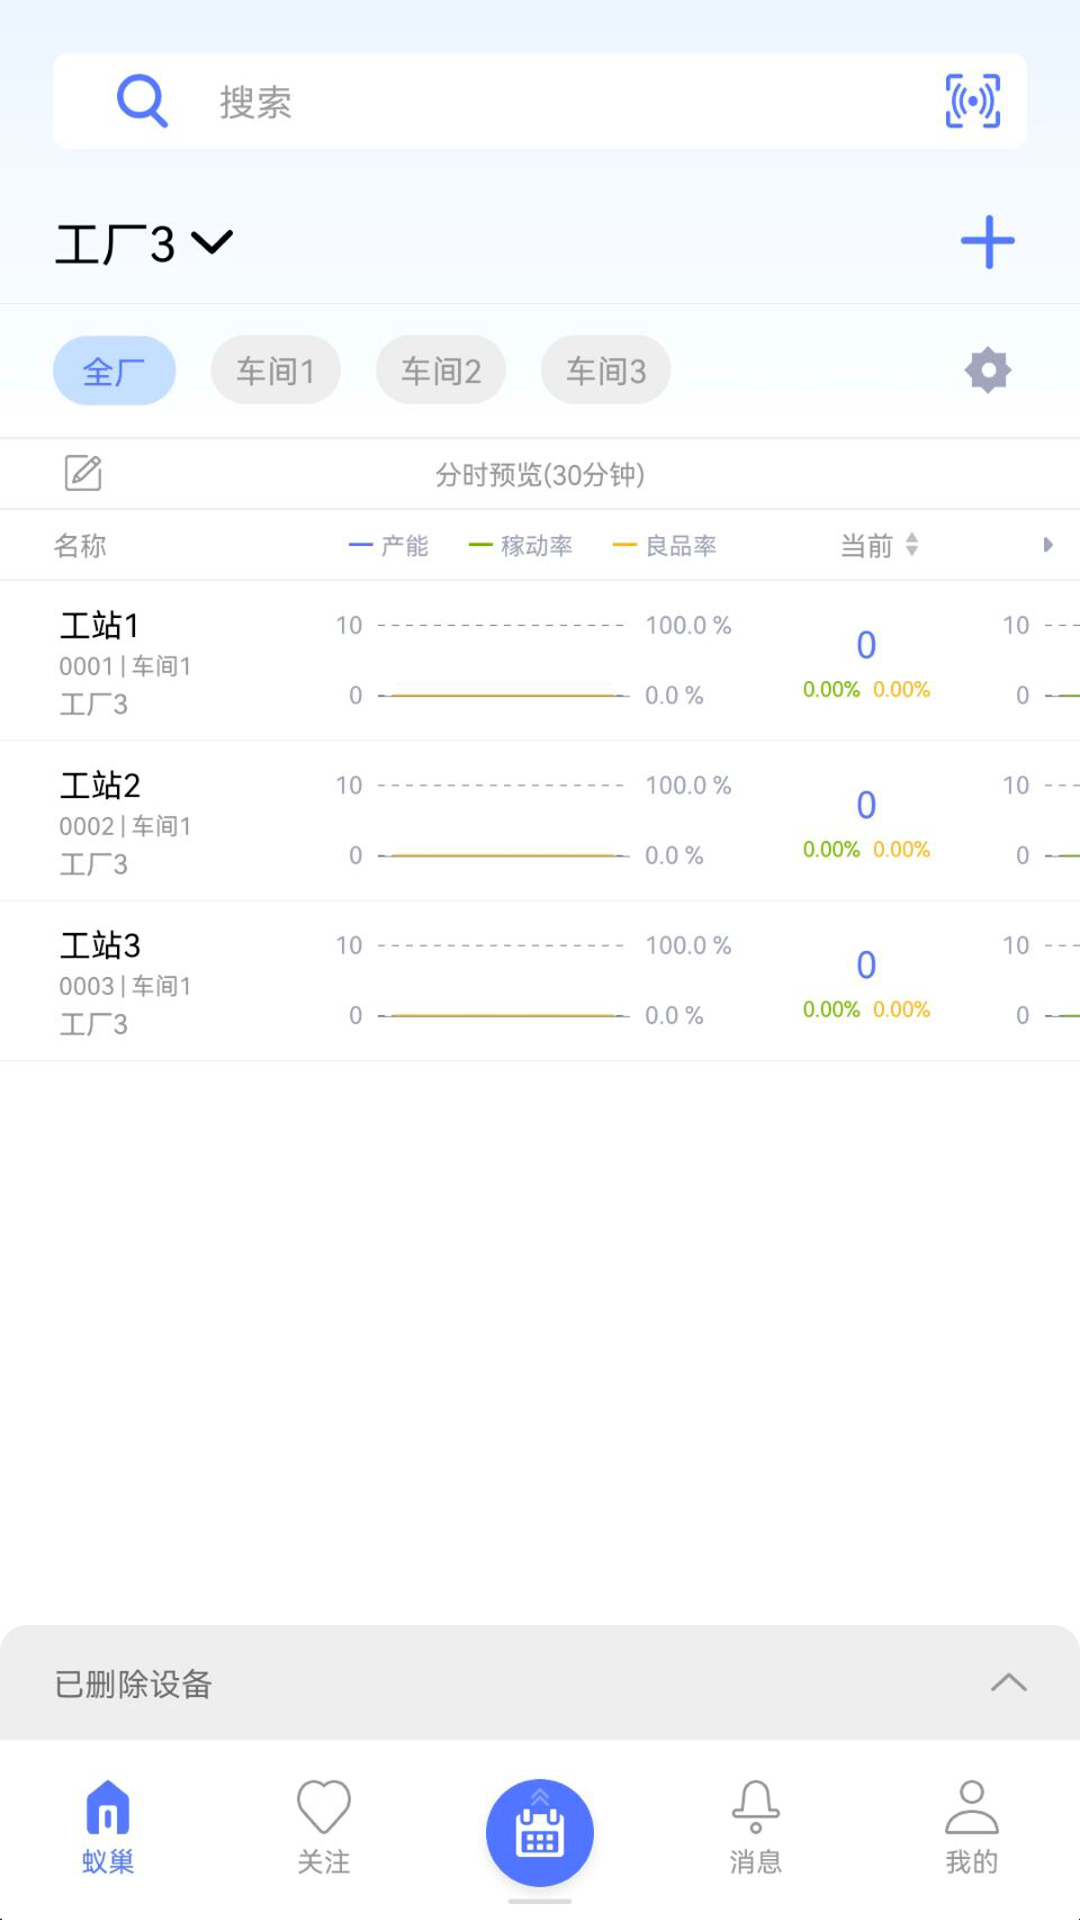Go to 关注 favorites heart

point(324,1828)
